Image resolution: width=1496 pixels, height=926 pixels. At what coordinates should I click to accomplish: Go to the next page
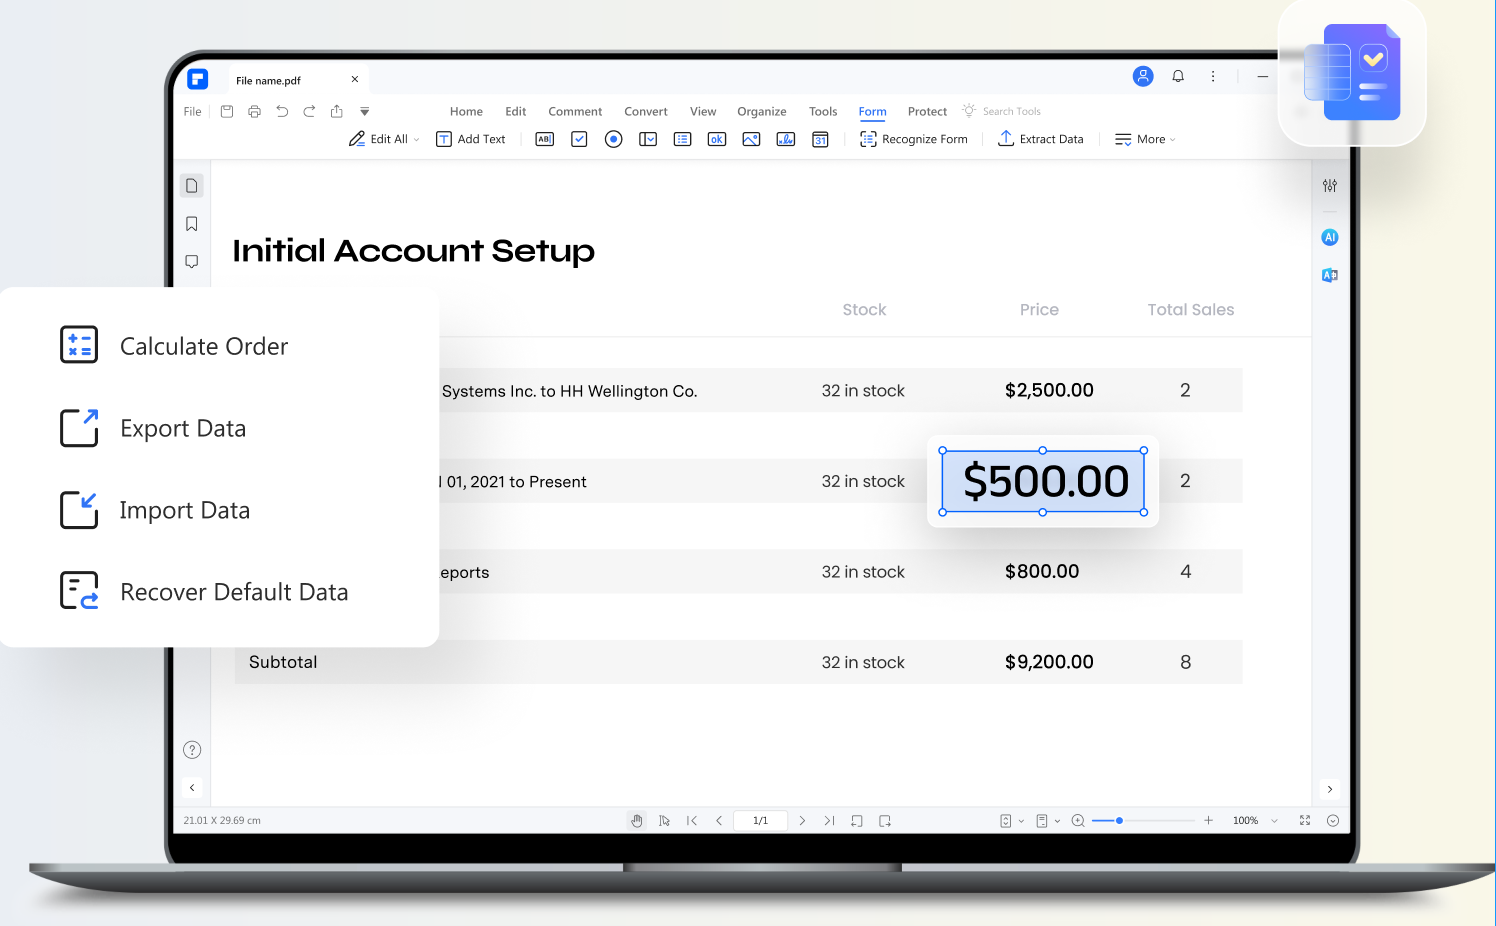click(x=802, y=820)
